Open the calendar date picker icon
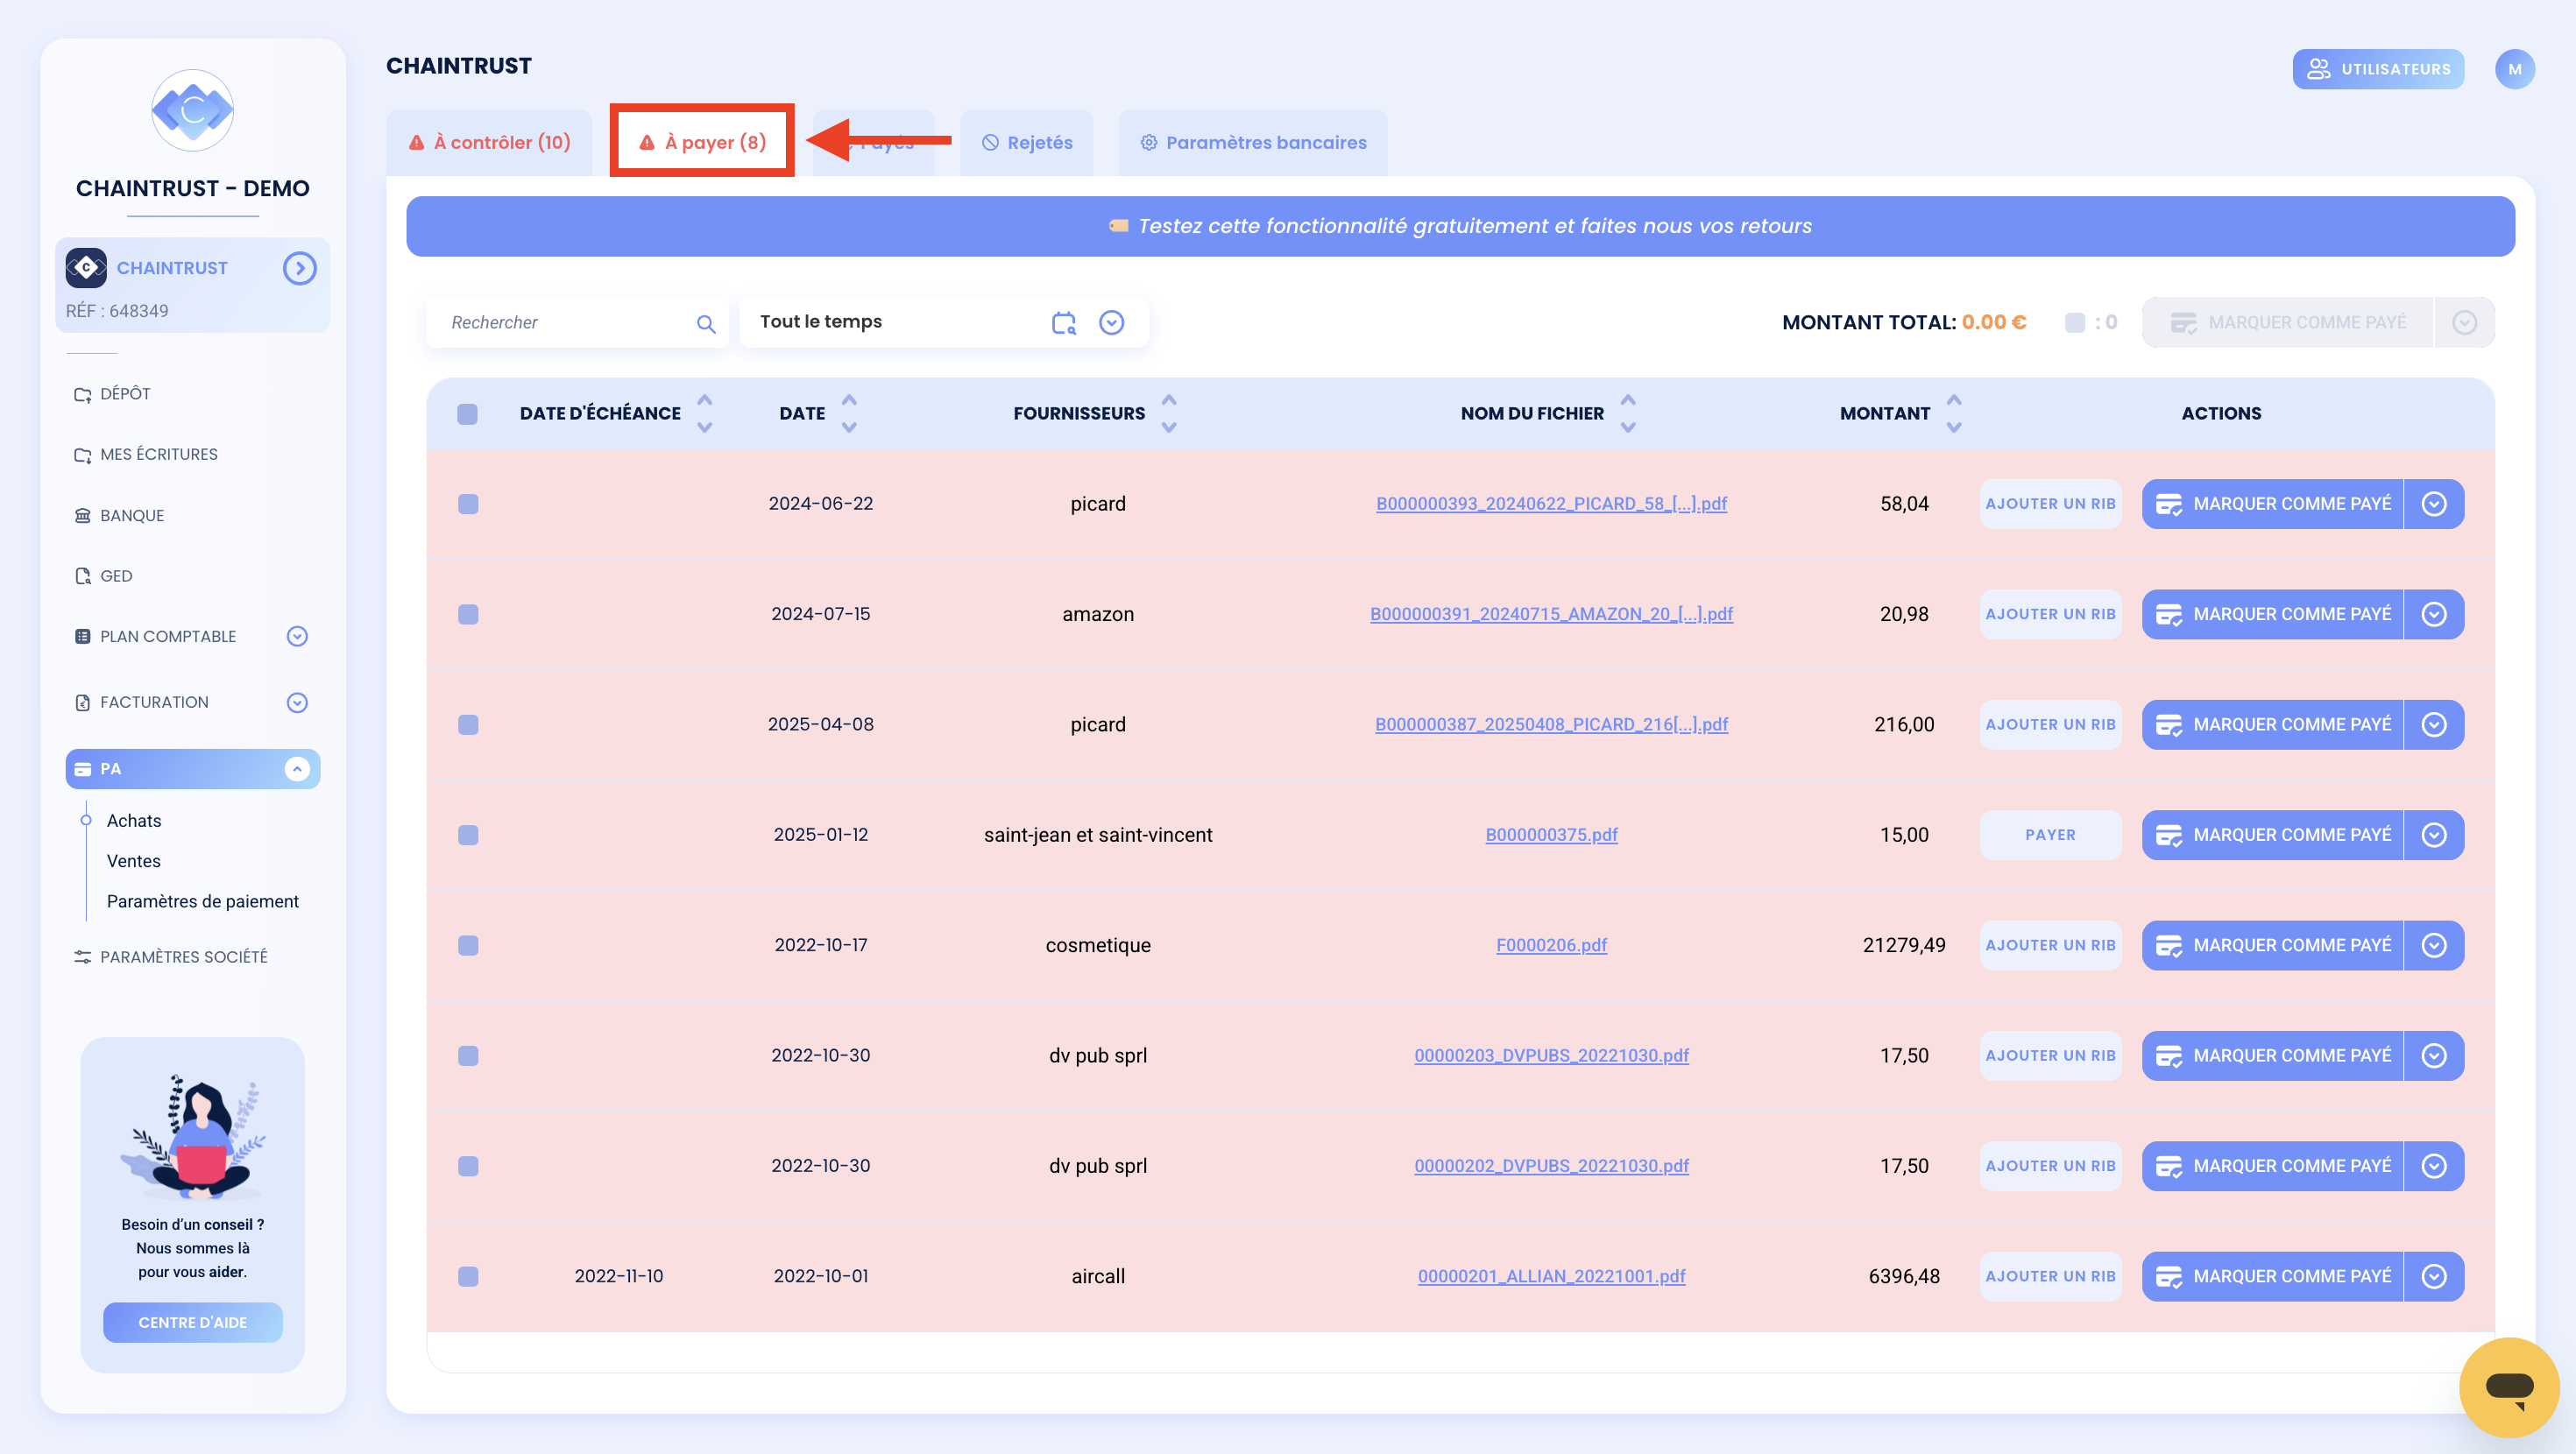2576x1454 pixels. coord(1063,322)
